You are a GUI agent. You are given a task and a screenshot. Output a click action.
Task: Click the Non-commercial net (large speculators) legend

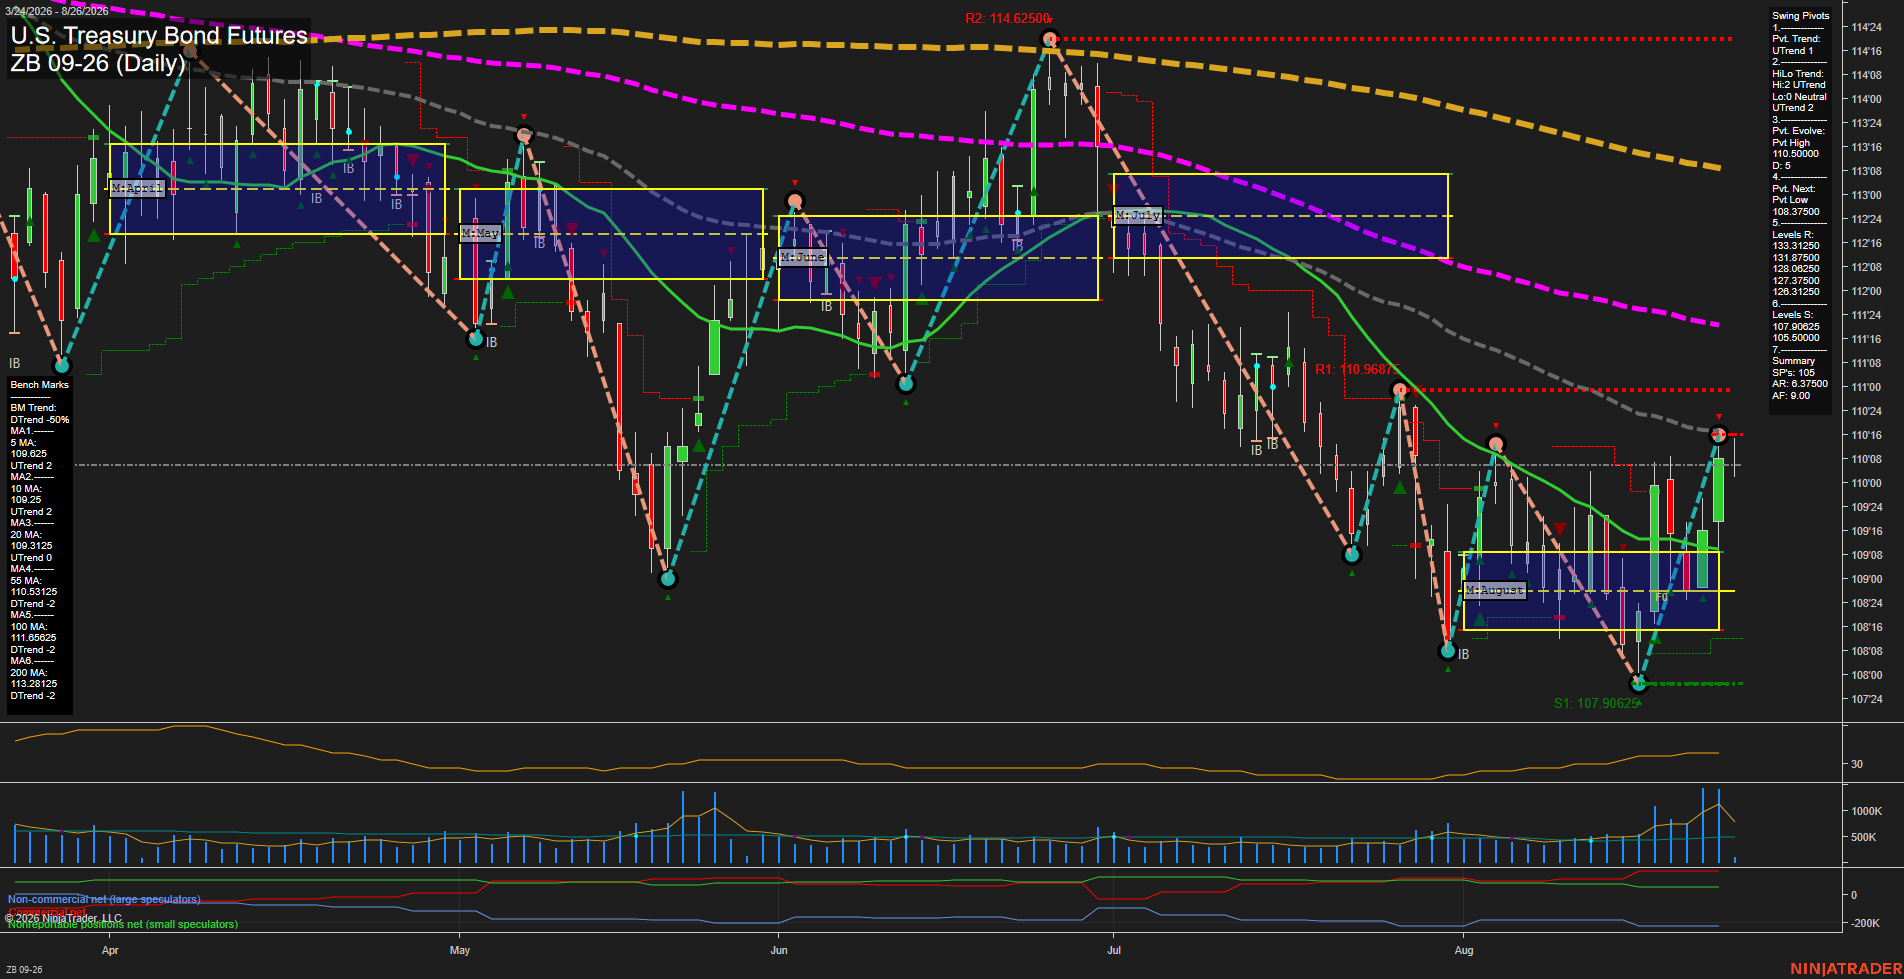coord(104,900)
